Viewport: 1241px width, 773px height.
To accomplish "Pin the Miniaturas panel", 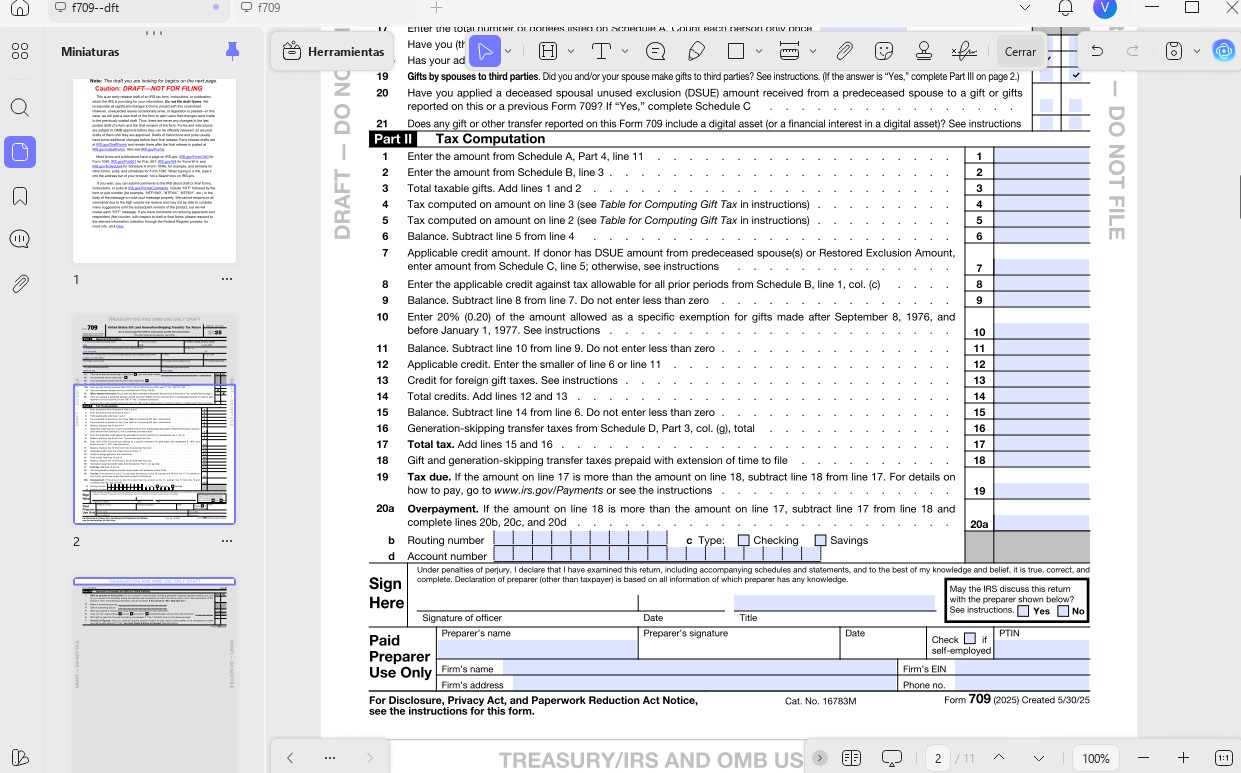I will click(x=232, y=50).
